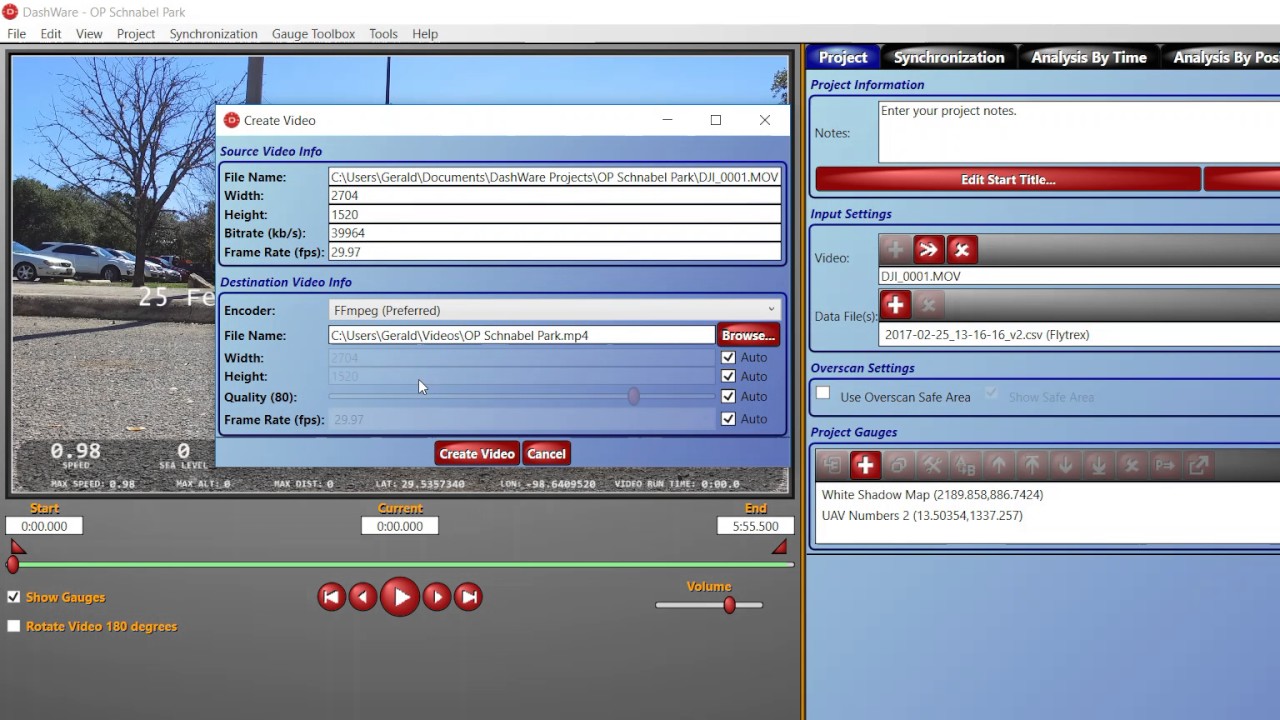Uncheck the Height Auto checkbox

(728, 376)
